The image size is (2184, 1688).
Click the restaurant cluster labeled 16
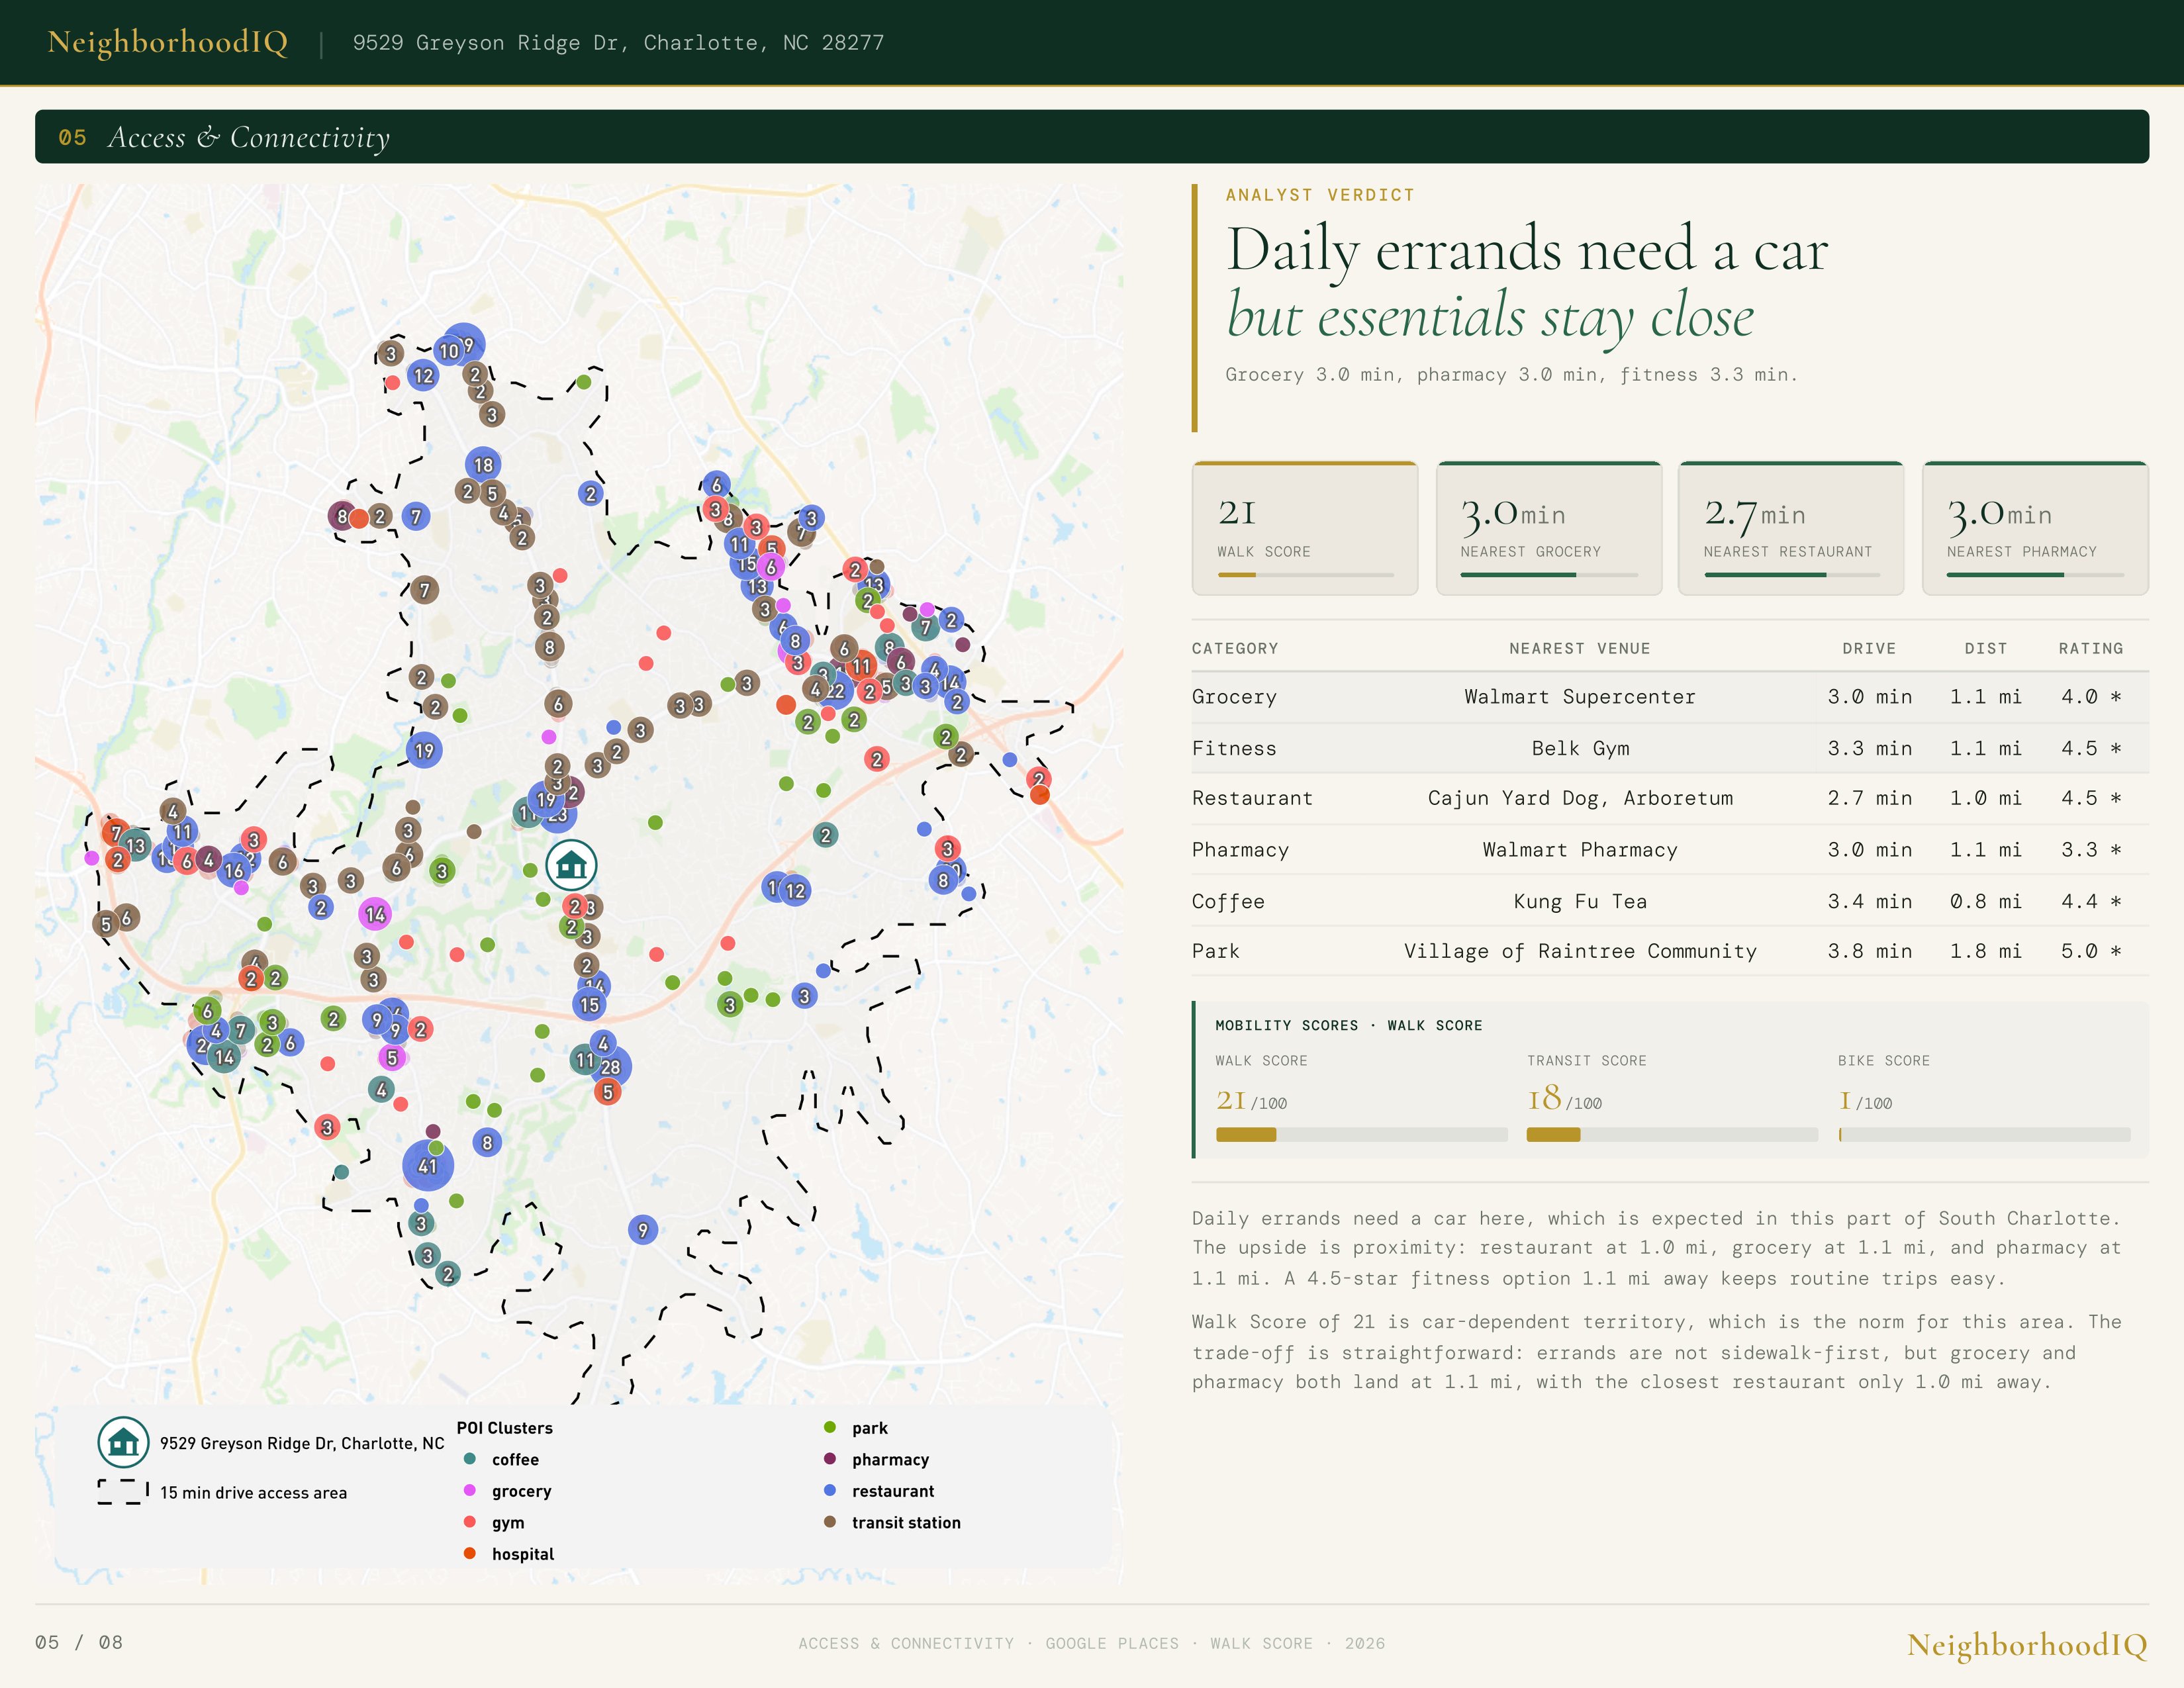(235, 870)
